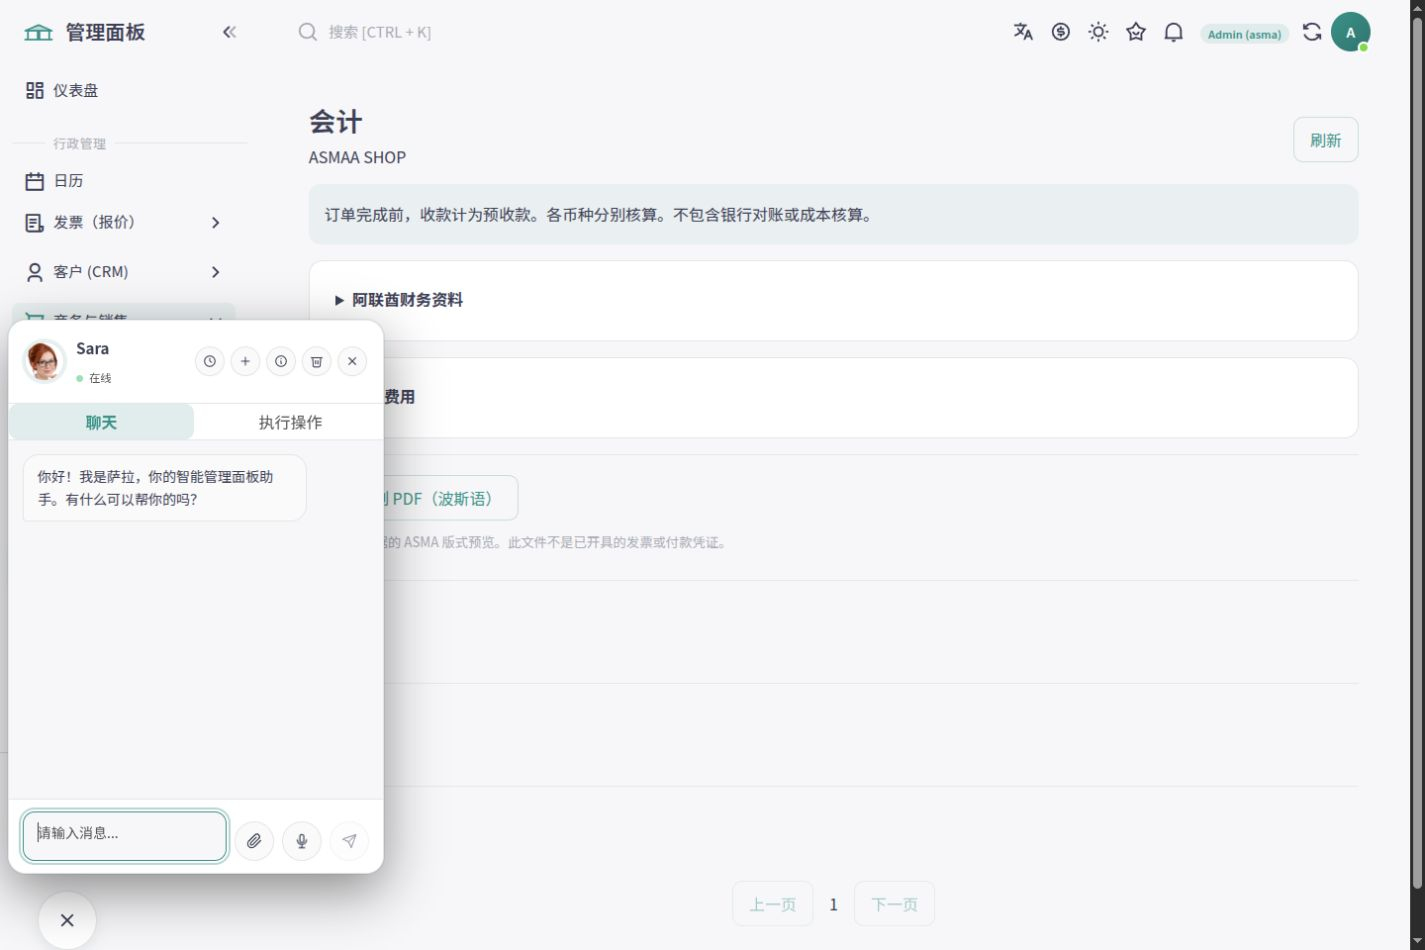Send message with paper plane icon
This screenshot has width=1425, height=950.
click(x=349, y=841)
